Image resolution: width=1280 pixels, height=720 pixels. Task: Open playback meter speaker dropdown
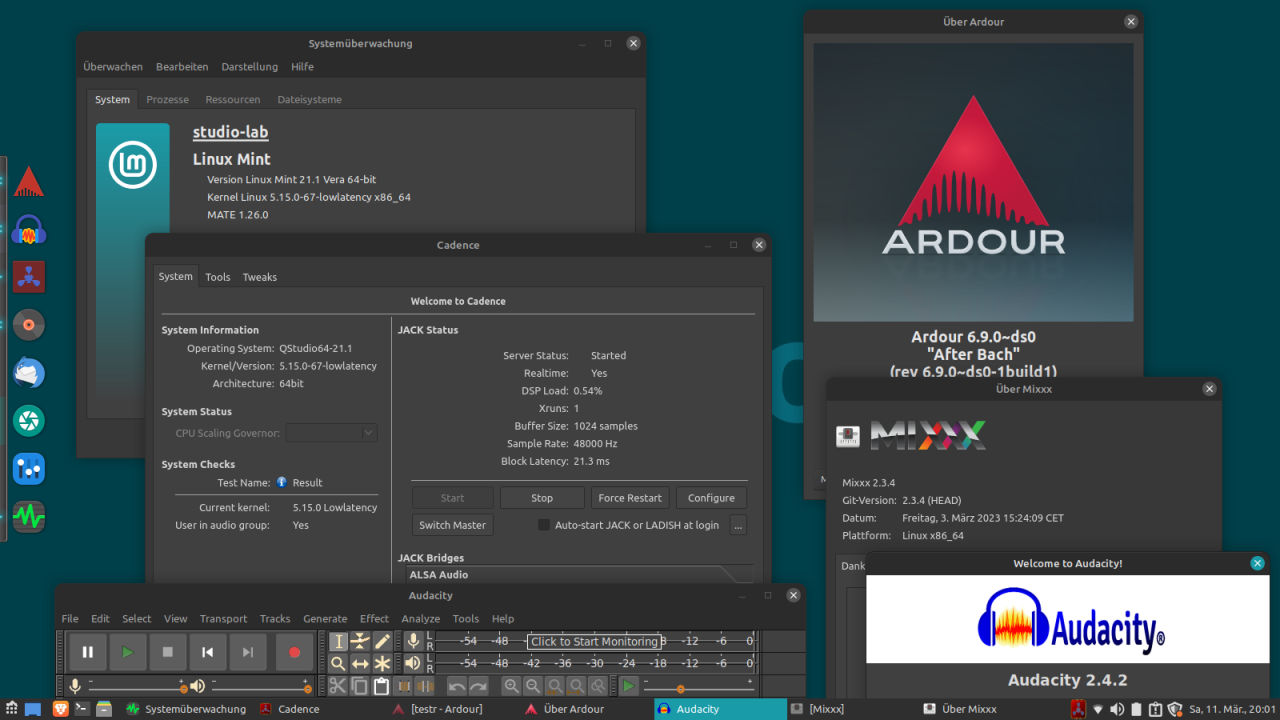pyautogui.click(x=413, y=663)
